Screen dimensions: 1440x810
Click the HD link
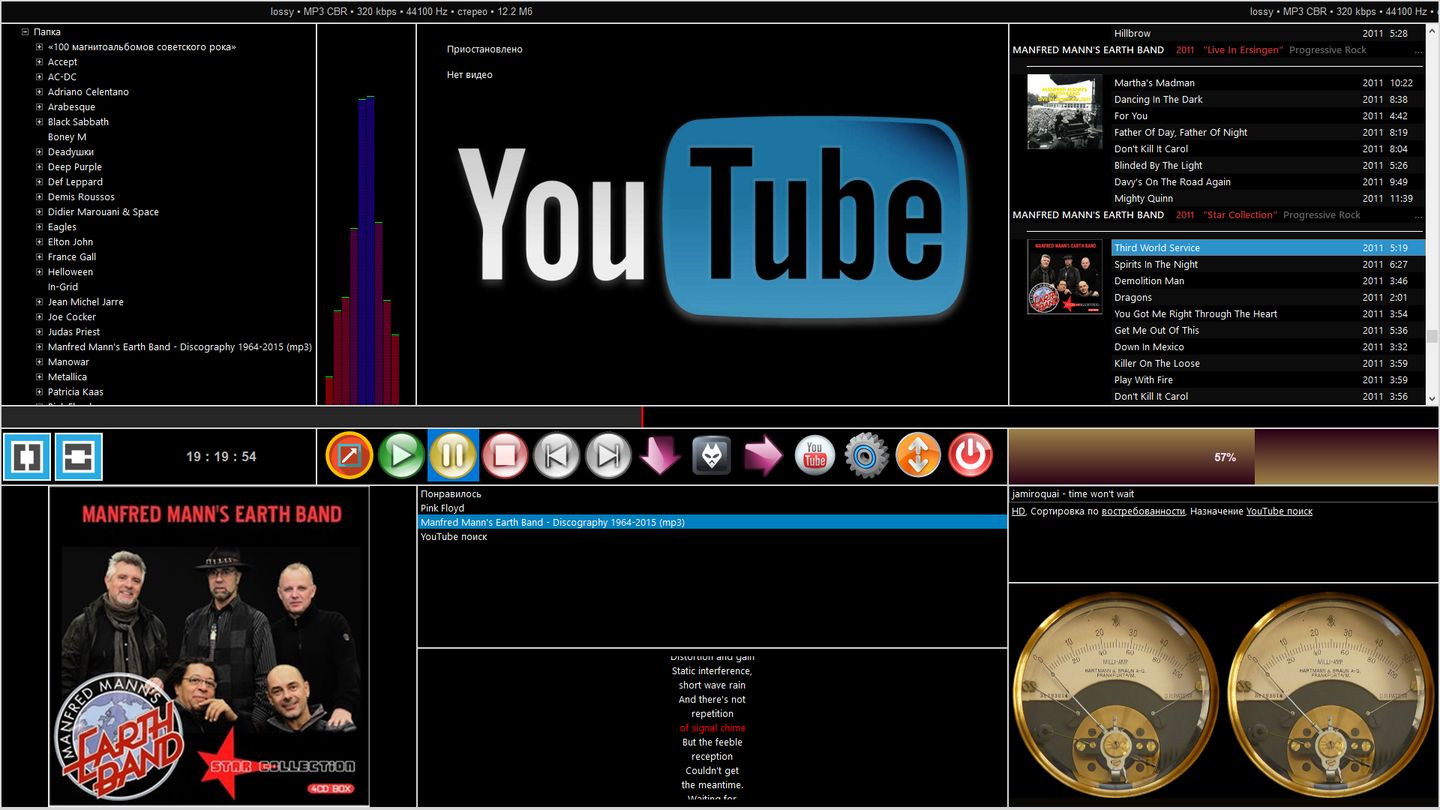click(x=1018, y=511)
